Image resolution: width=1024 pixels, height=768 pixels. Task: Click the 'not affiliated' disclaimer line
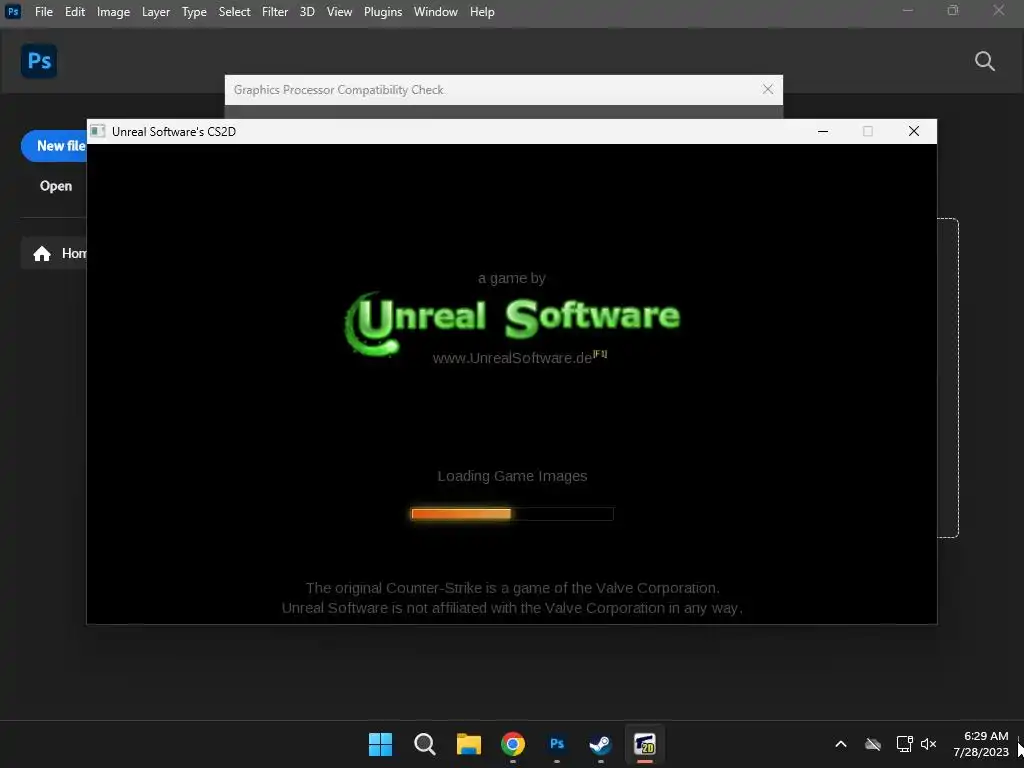click(x=512, y=608)
